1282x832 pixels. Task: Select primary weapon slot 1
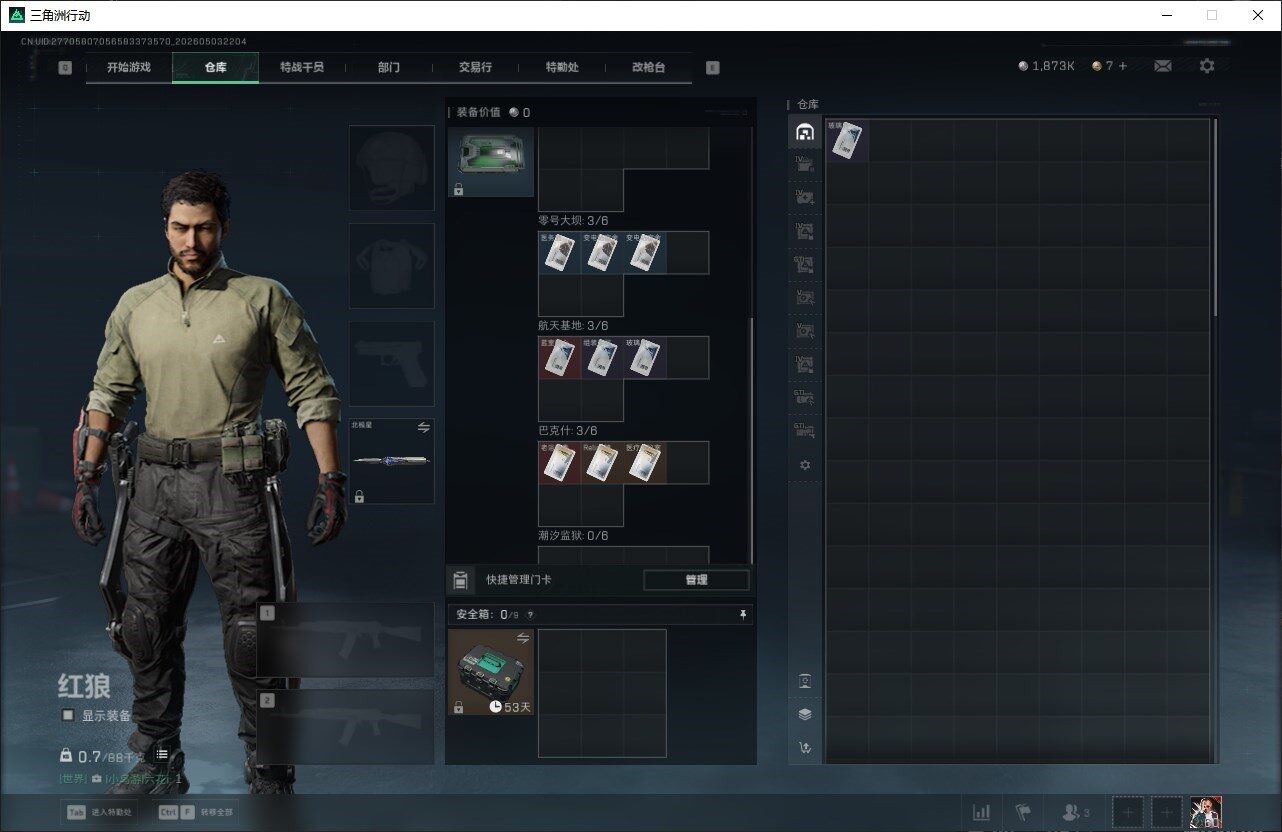point(345,640)
